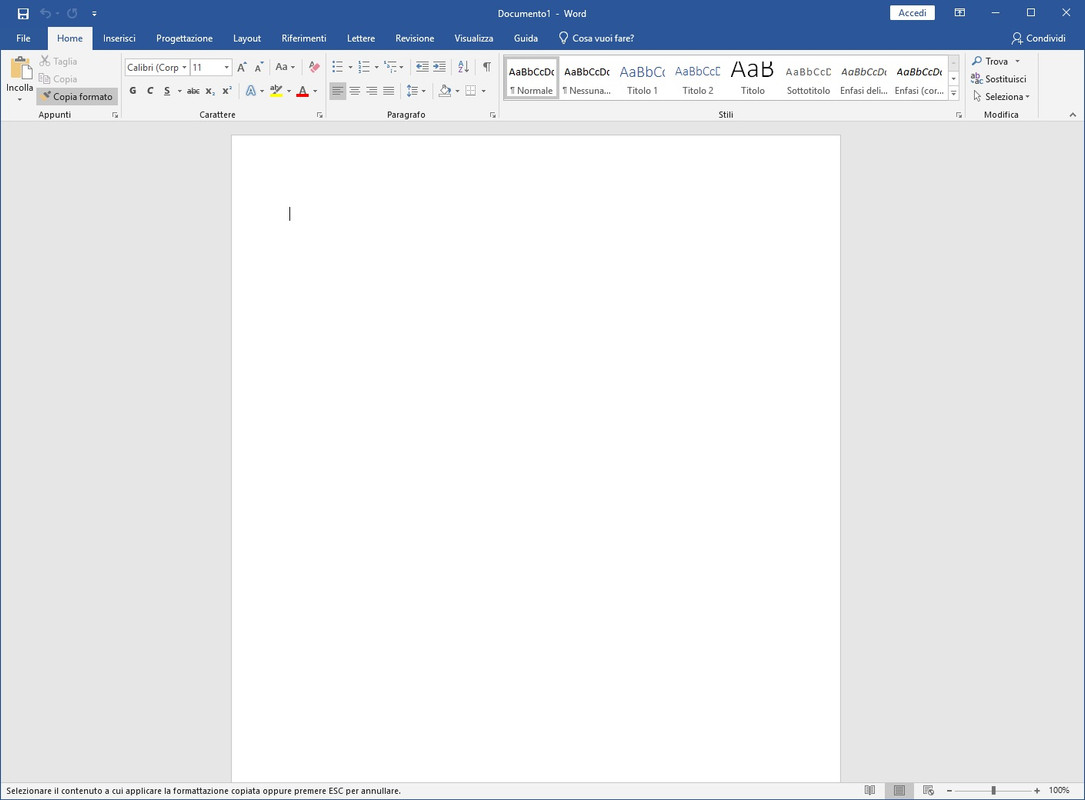Click the sort A-Z icon
This screenshot has height=800, width=1085.
tap(464, 67)
